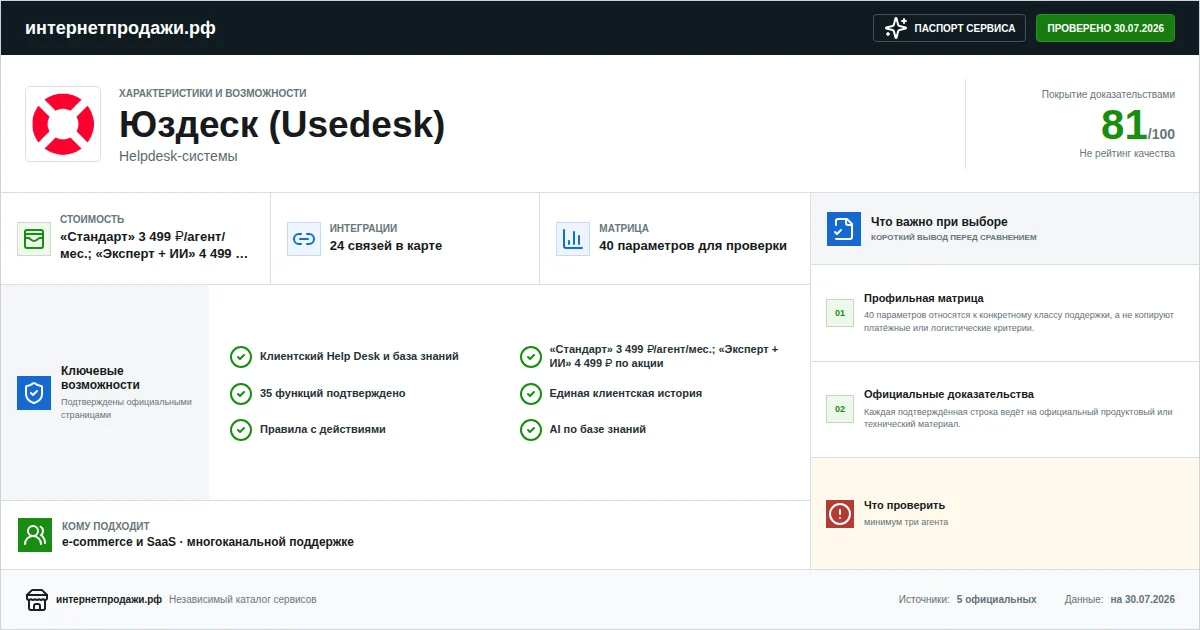Click the sparkle icon in Паспорт сервиса
Viewport: 1200px width, 630px height.
click(896, 28)
